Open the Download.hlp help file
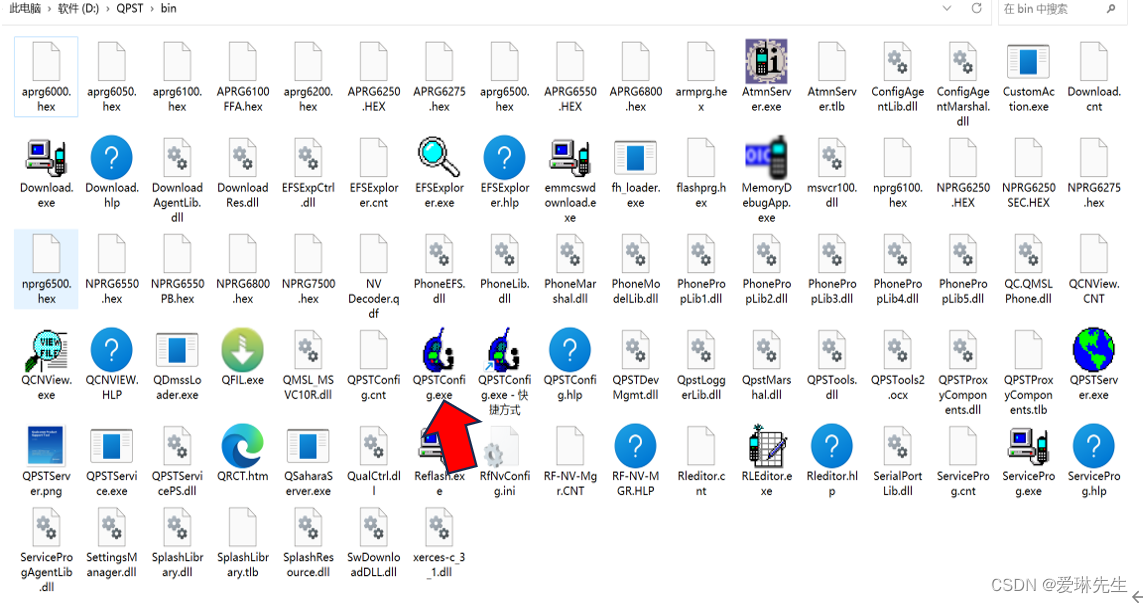The image size is (1143, 603). click(x=112, y=157)
